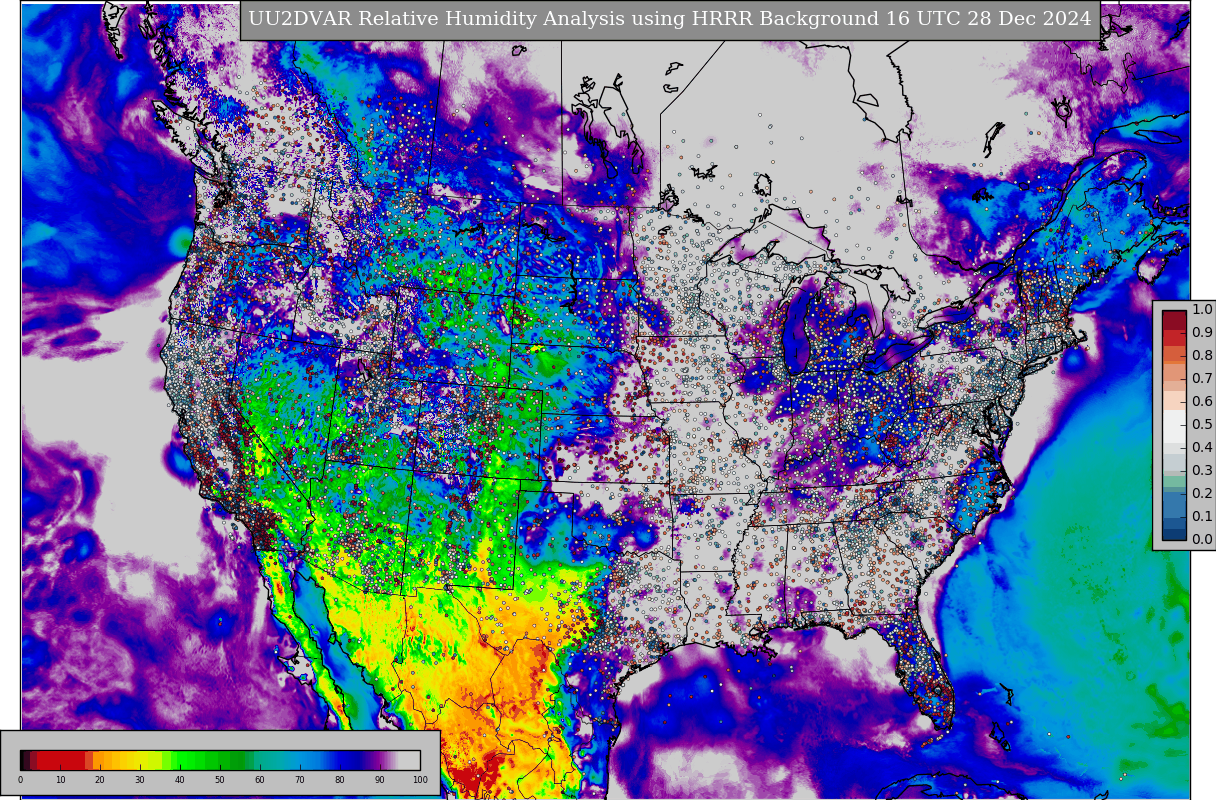Click the '0.2' label on right color scale
Screen dimensions: 1216x800
coord(1202,494)
